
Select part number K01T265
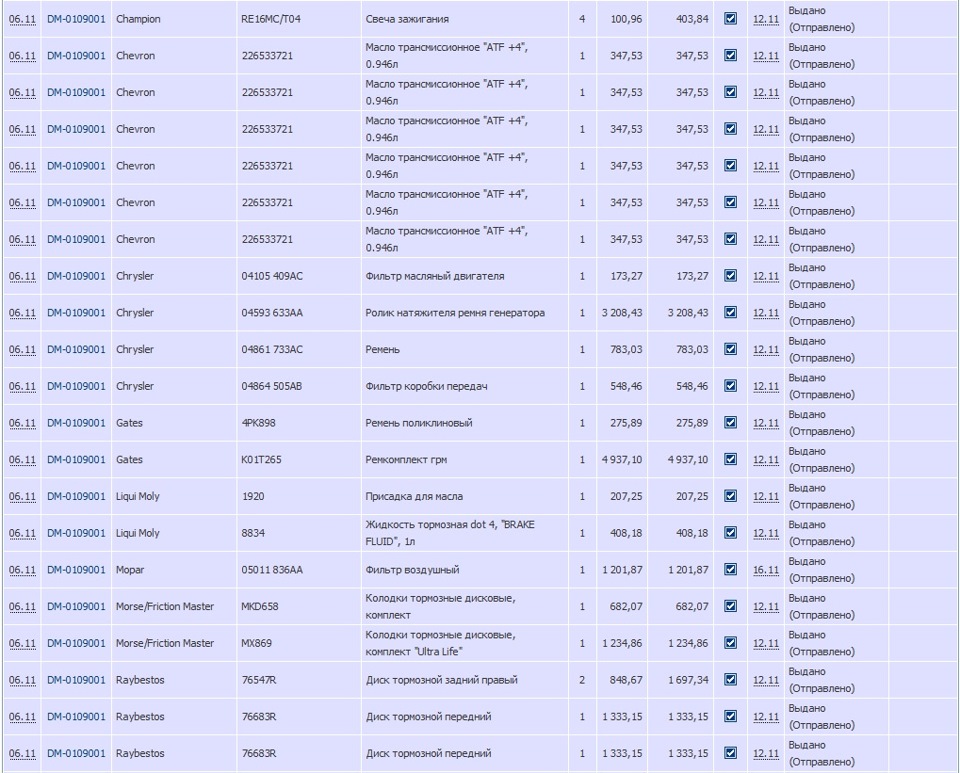(x=261, y=460)
